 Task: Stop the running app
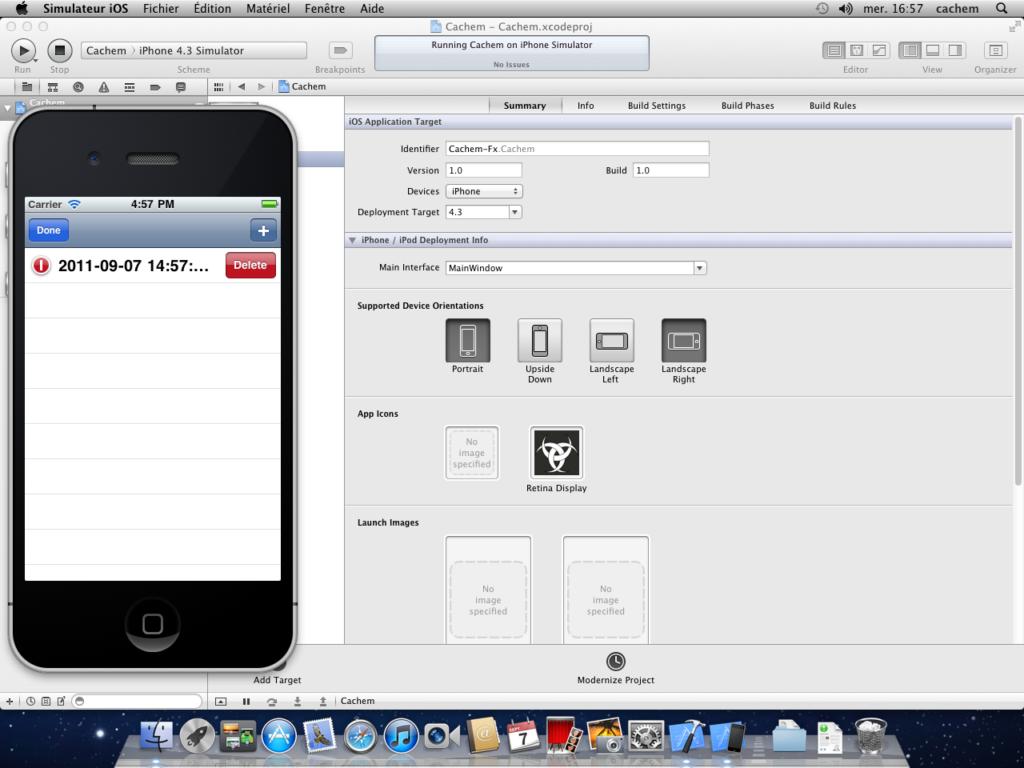59,50
